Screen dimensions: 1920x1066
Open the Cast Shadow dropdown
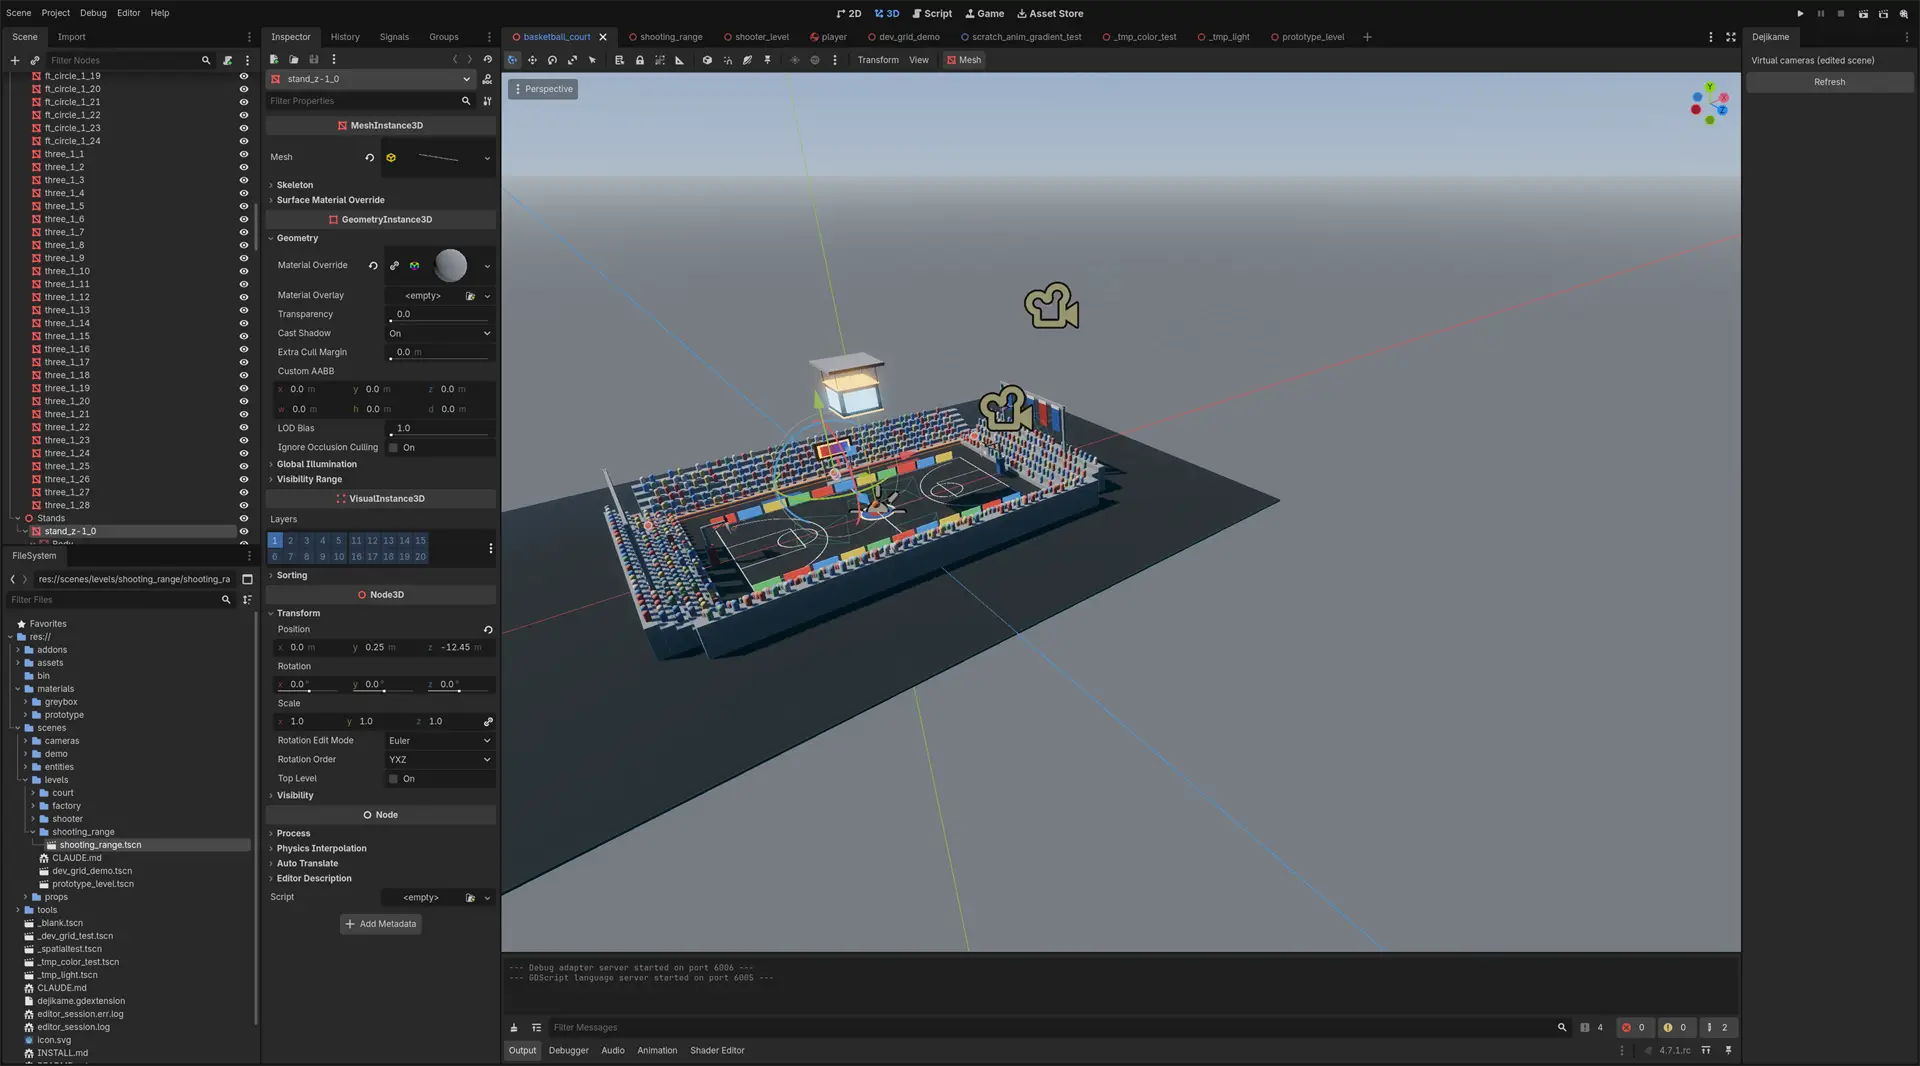440,334
